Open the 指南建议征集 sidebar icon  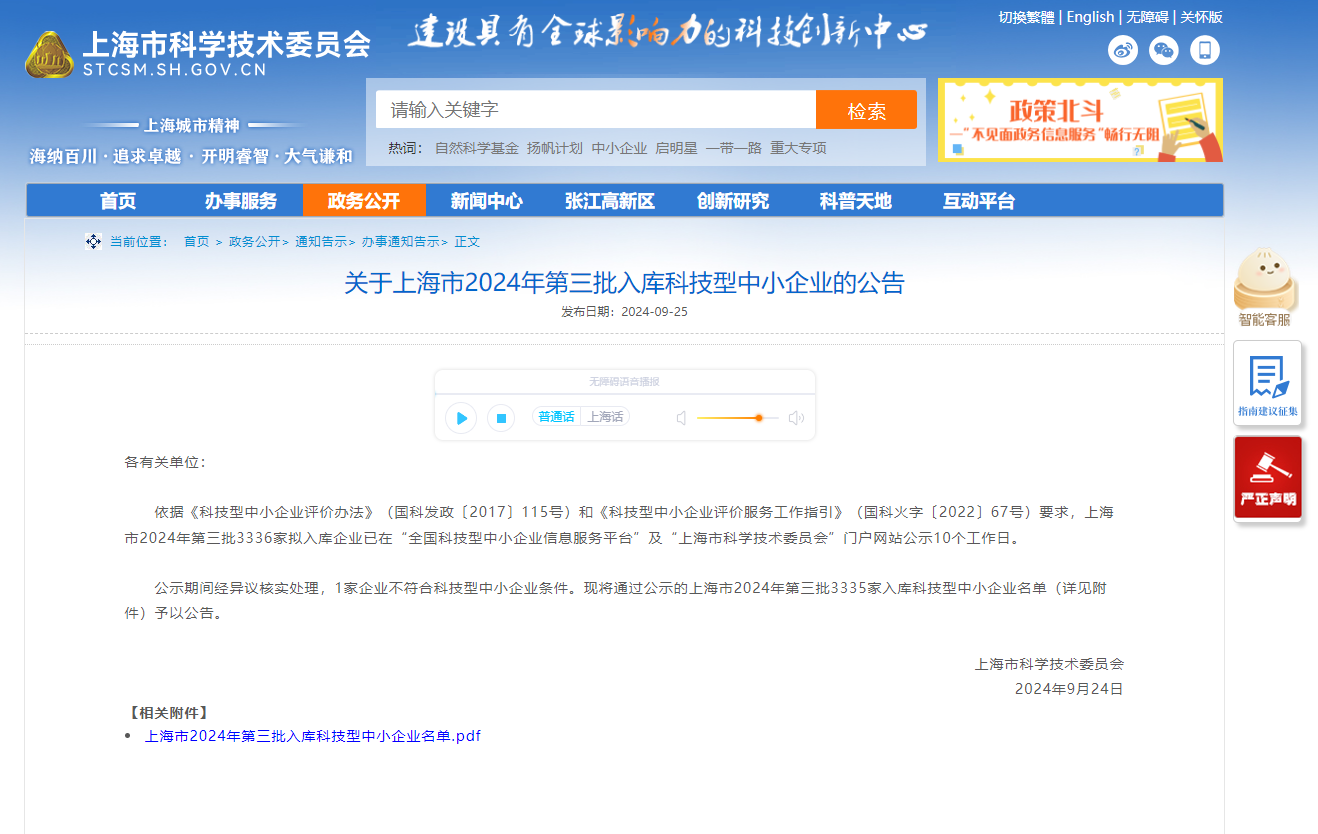click(x=1267, y=383)
